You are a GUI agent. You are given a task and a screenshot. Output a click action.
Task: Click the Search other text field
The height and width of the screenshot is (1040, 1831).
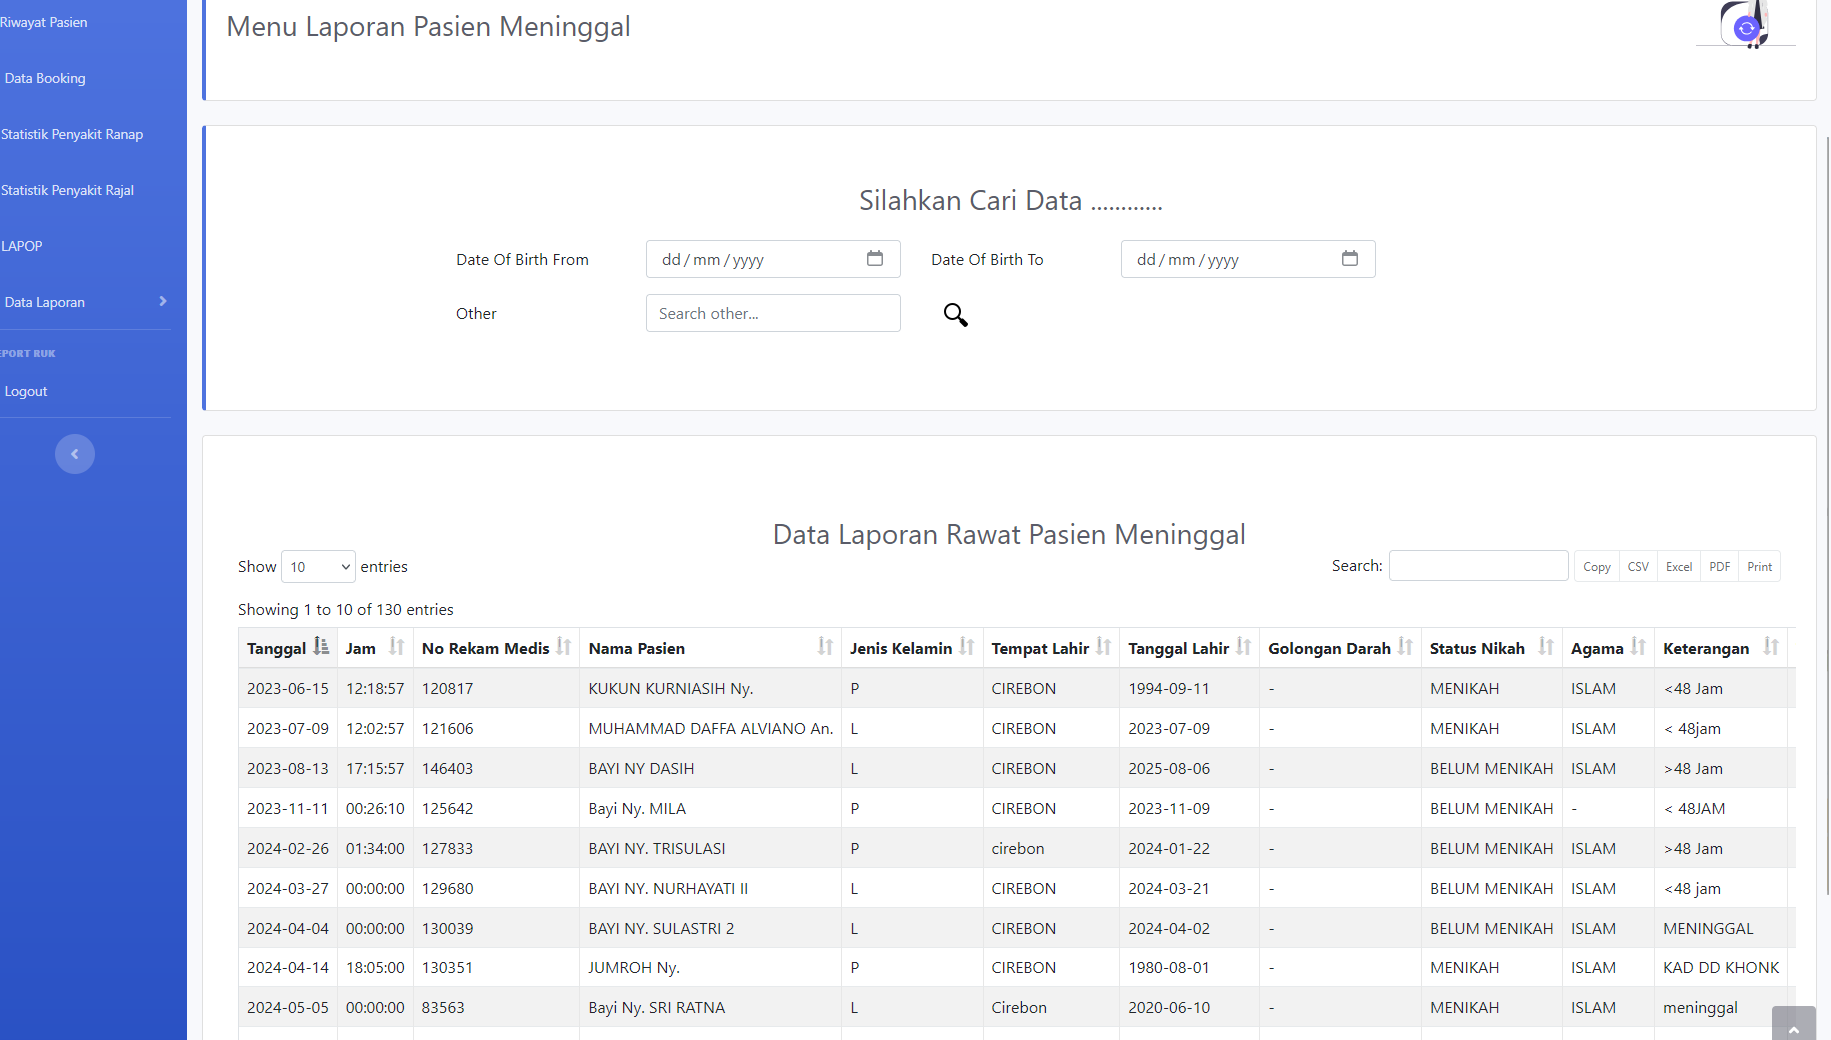click(772, 314)
